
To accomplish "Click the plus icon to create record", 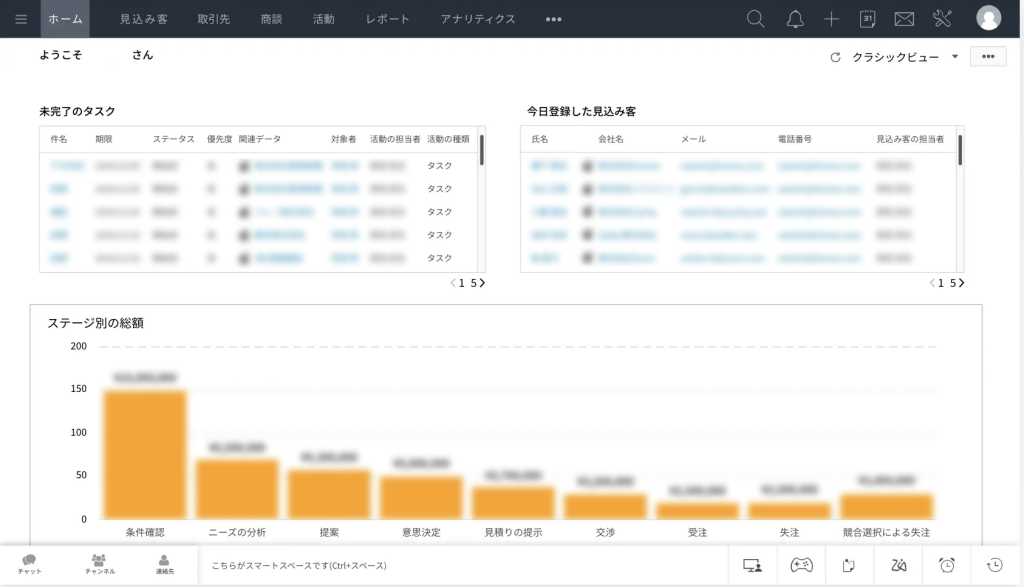I will pos(831,19).
